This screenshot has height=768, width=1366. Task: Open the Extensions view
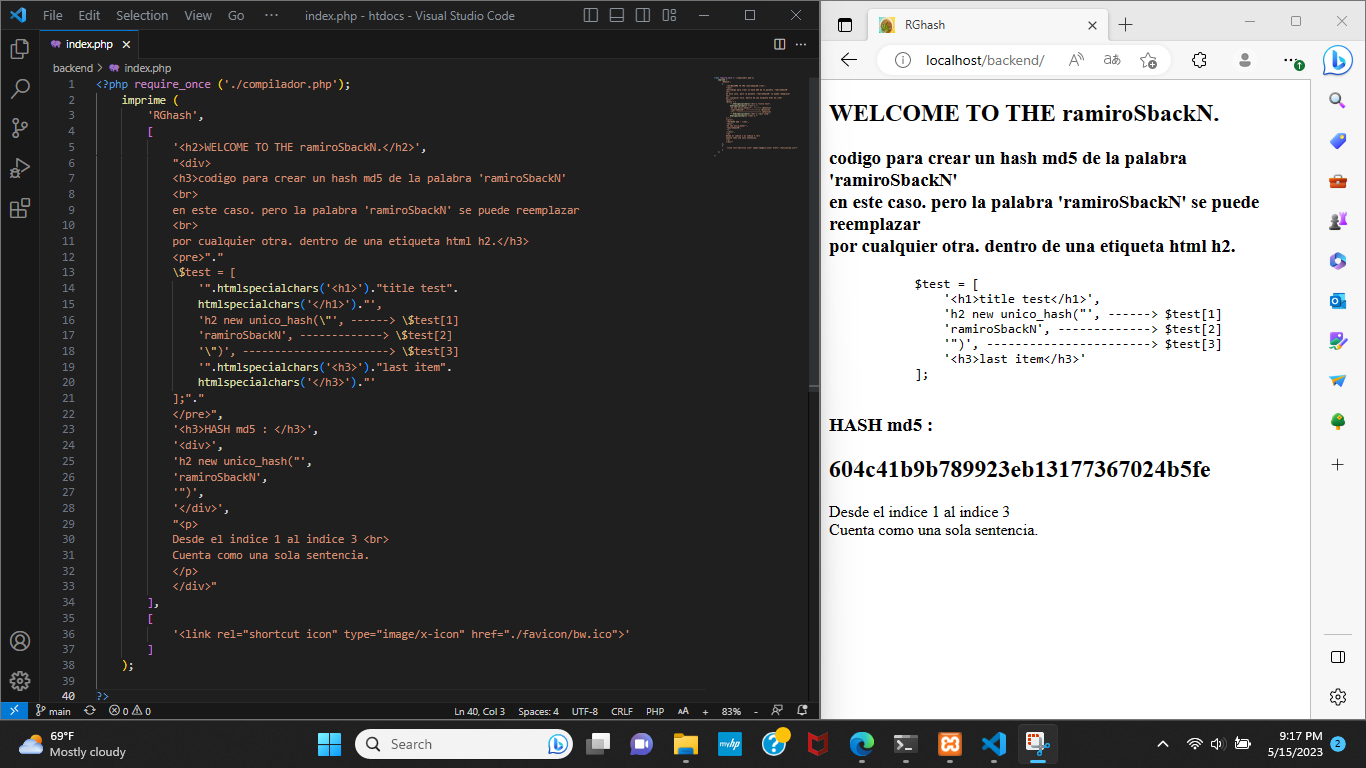point(19,208)
